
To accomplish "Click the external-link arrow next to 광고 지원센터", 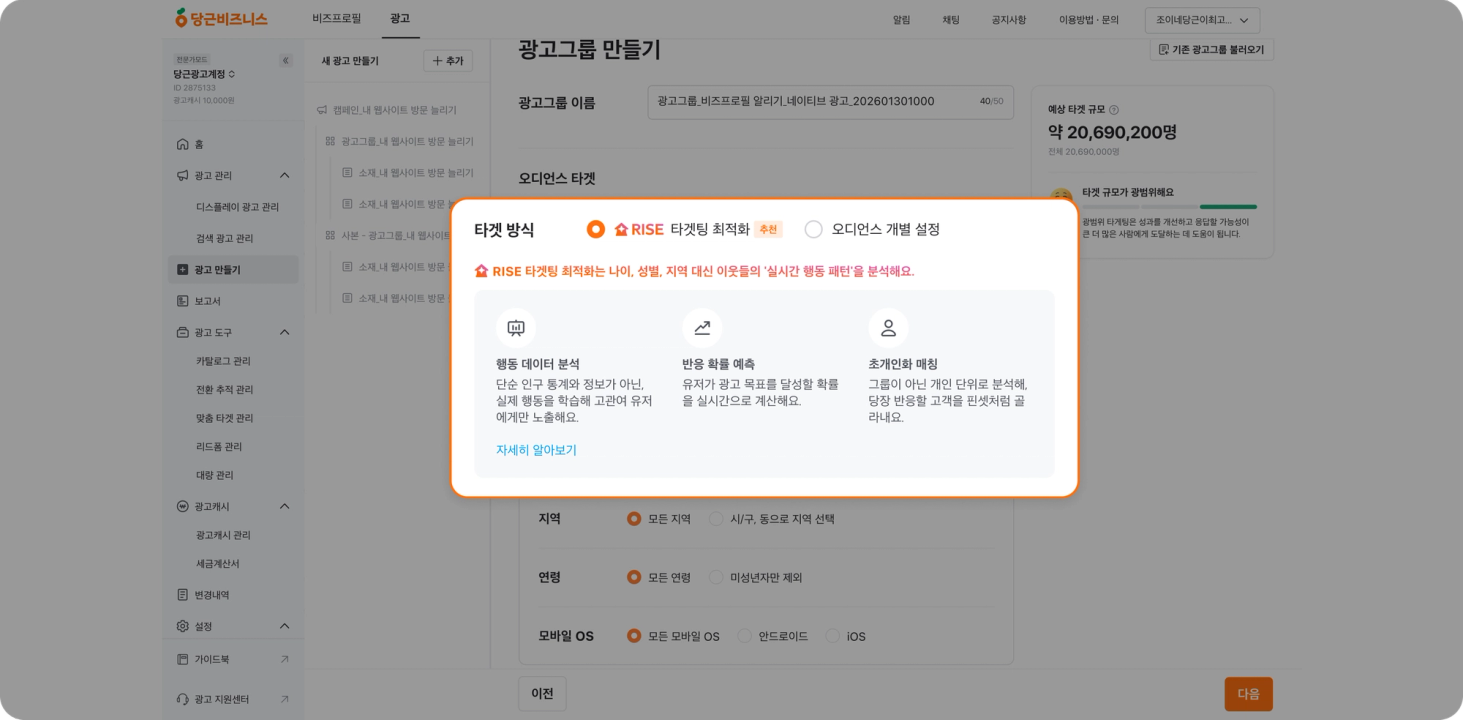I will pos(285,699).
